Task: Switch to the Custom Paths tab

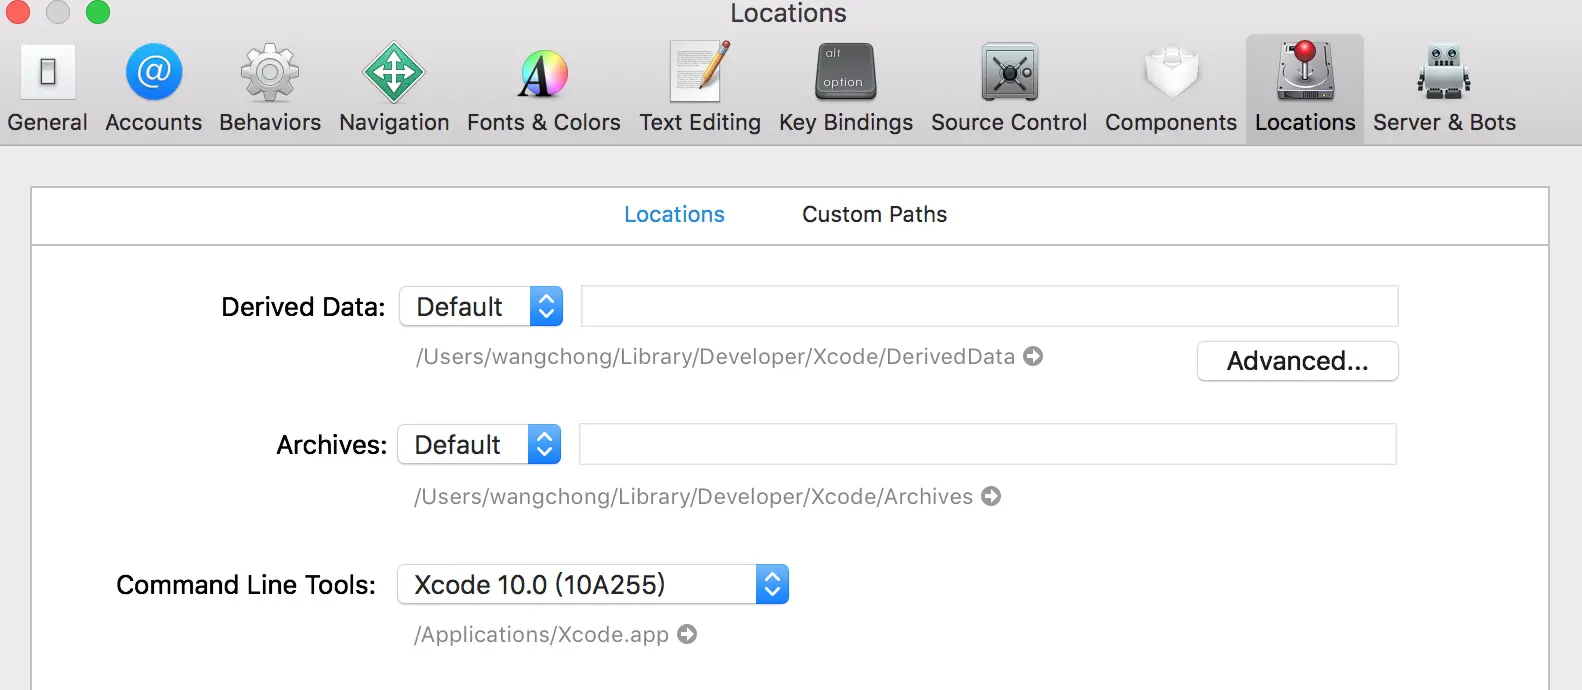Action: 874,214
